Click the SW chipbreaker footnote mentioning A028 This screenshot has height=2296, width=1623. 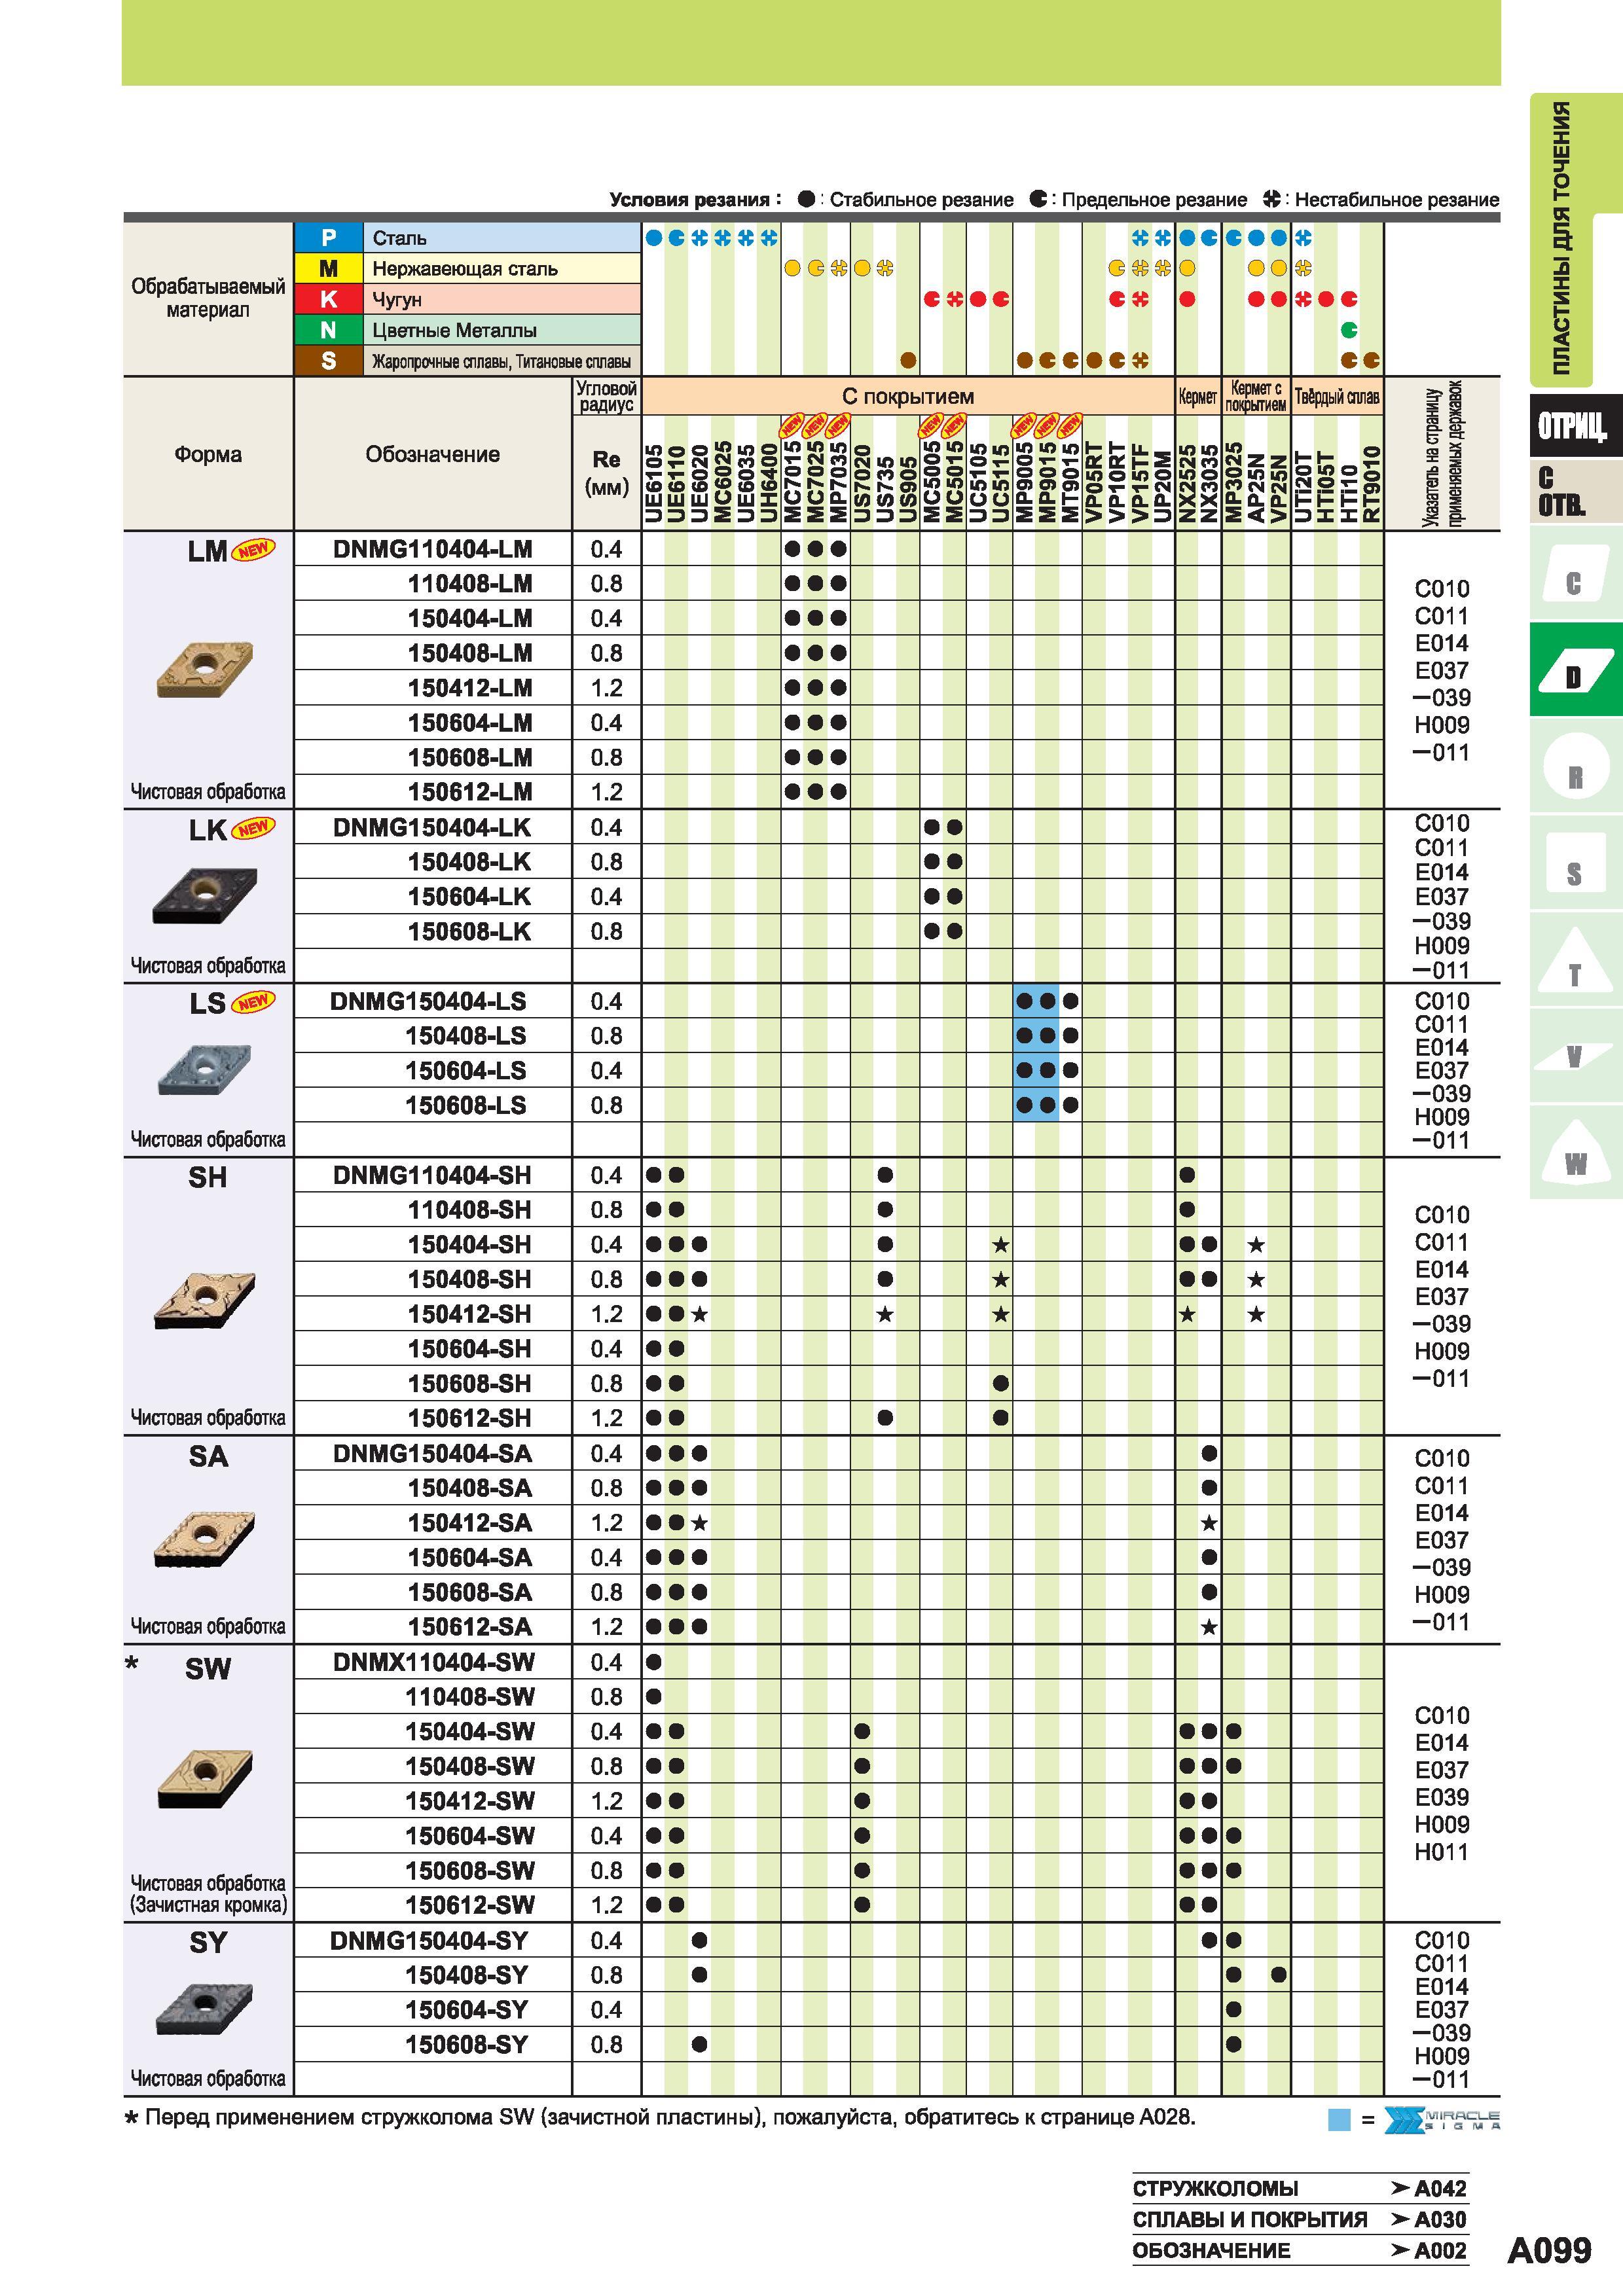click(x=660, y=2118)
